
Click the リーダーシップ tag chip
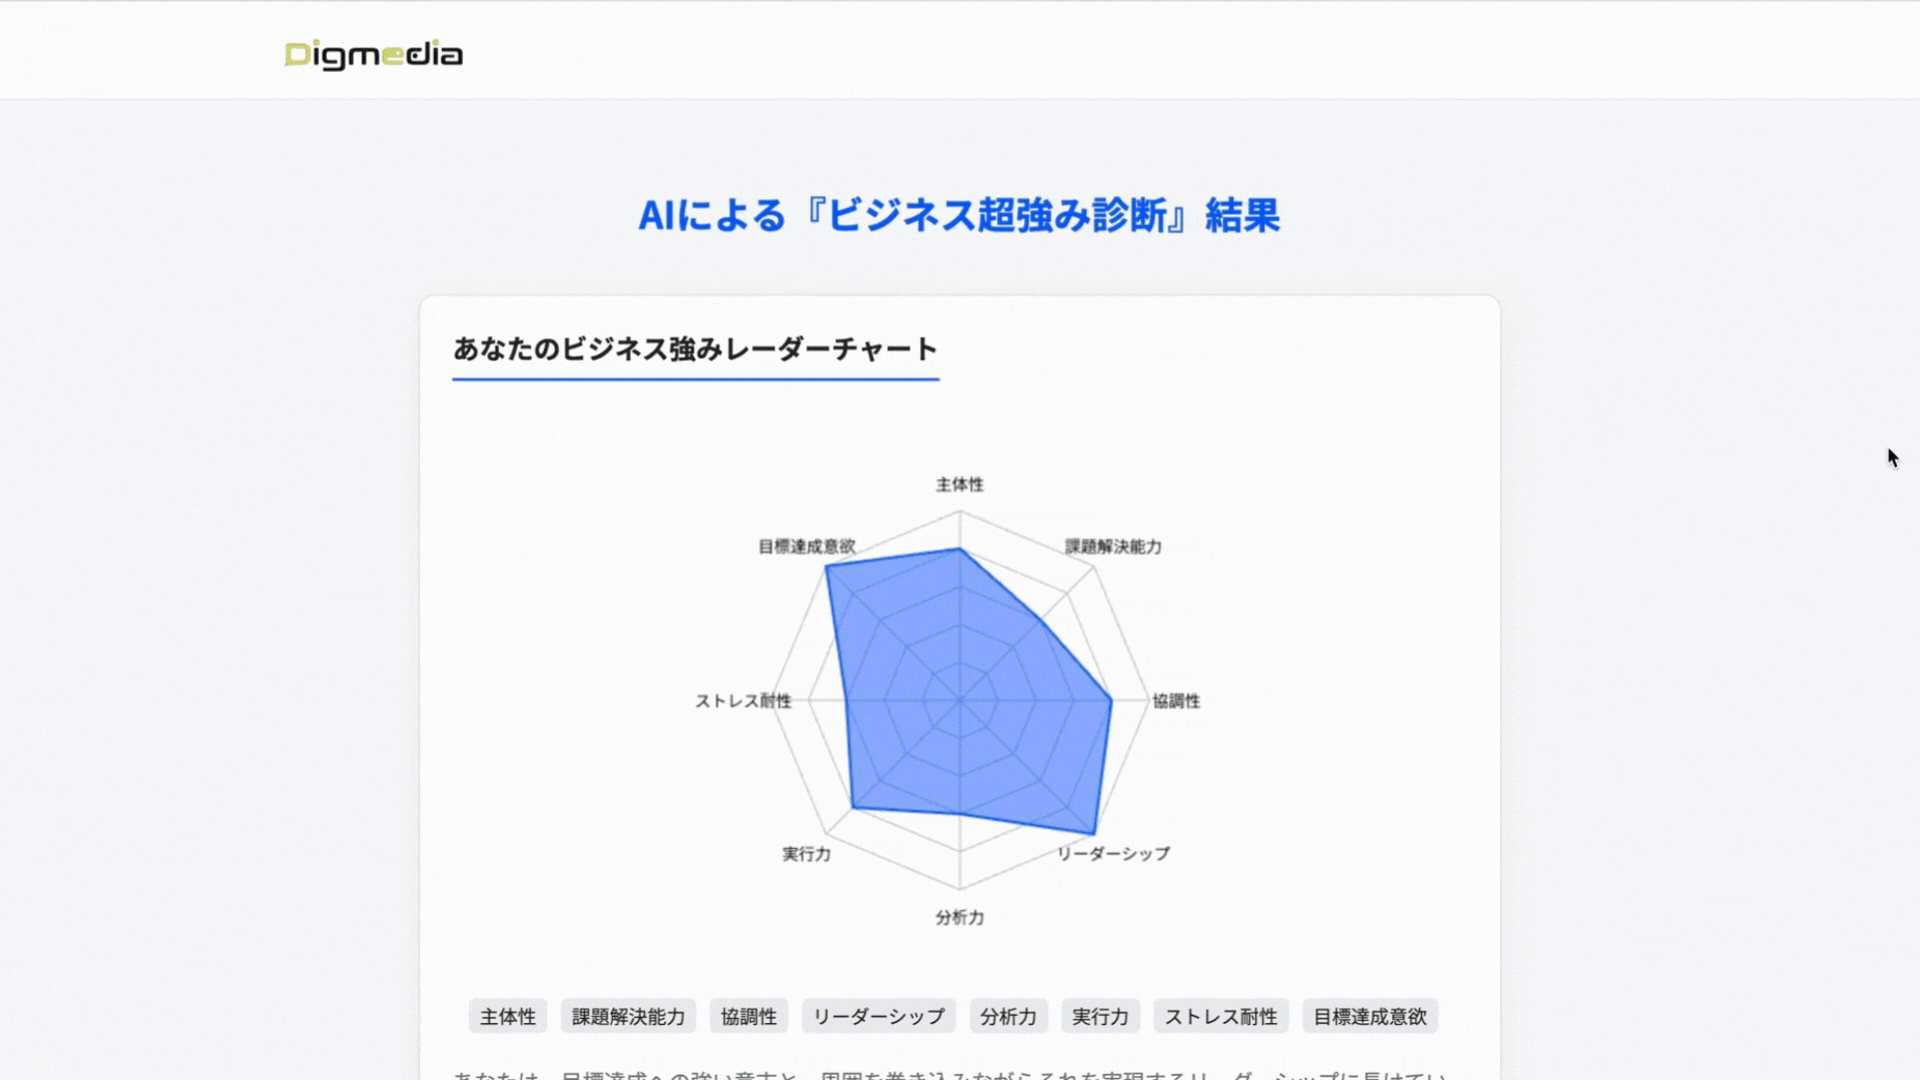point(879,1015)
